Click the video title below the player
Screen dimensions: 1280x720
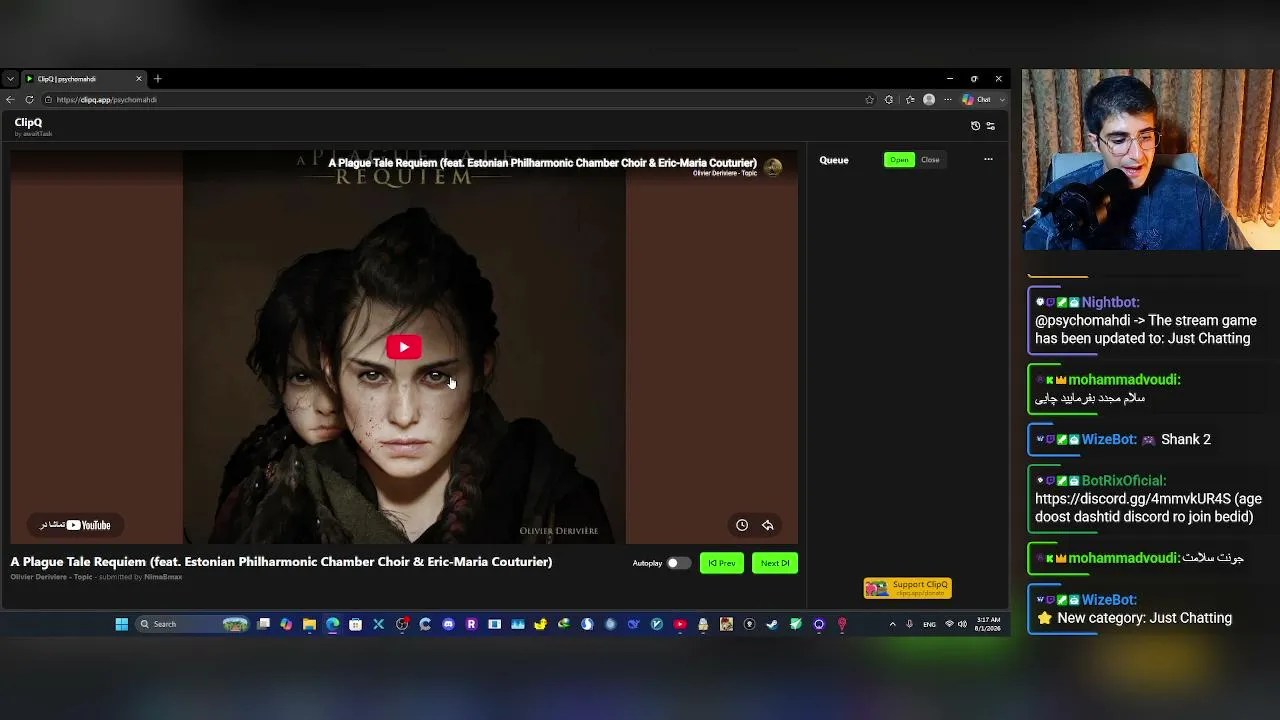[x=281, y=562]
